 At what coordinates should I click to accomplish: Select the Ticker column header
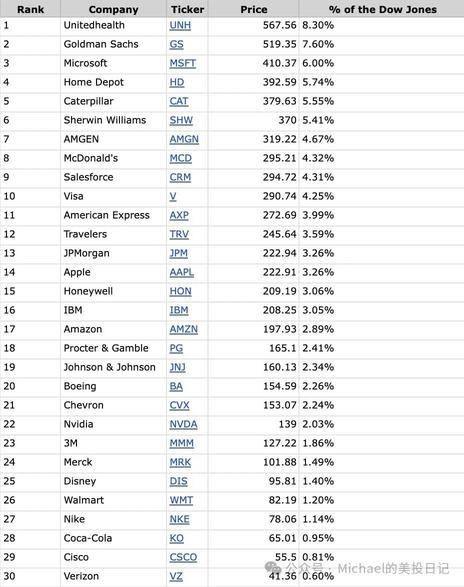coord(187,9)
